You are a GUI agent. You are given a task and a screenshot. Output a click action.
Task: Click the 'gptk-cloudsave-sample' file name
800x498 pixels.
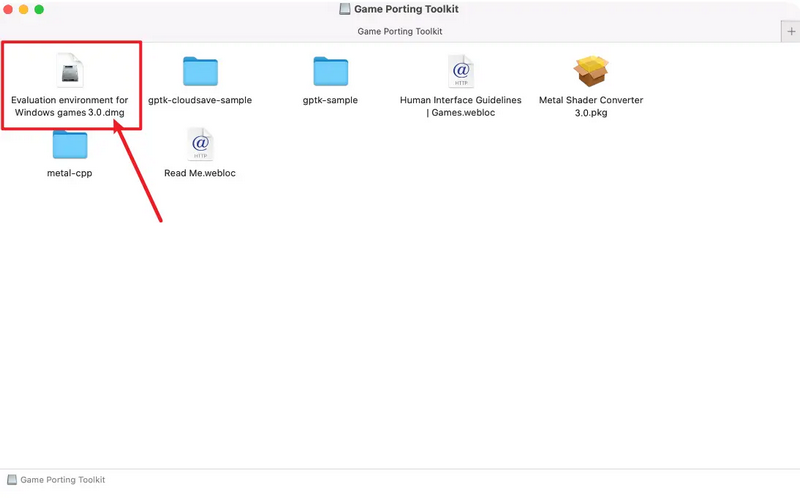point(200,100)
